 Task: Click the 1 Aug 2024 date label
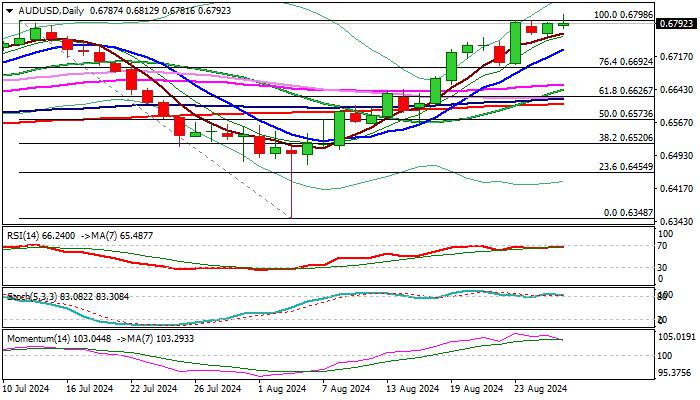(283, 388)
